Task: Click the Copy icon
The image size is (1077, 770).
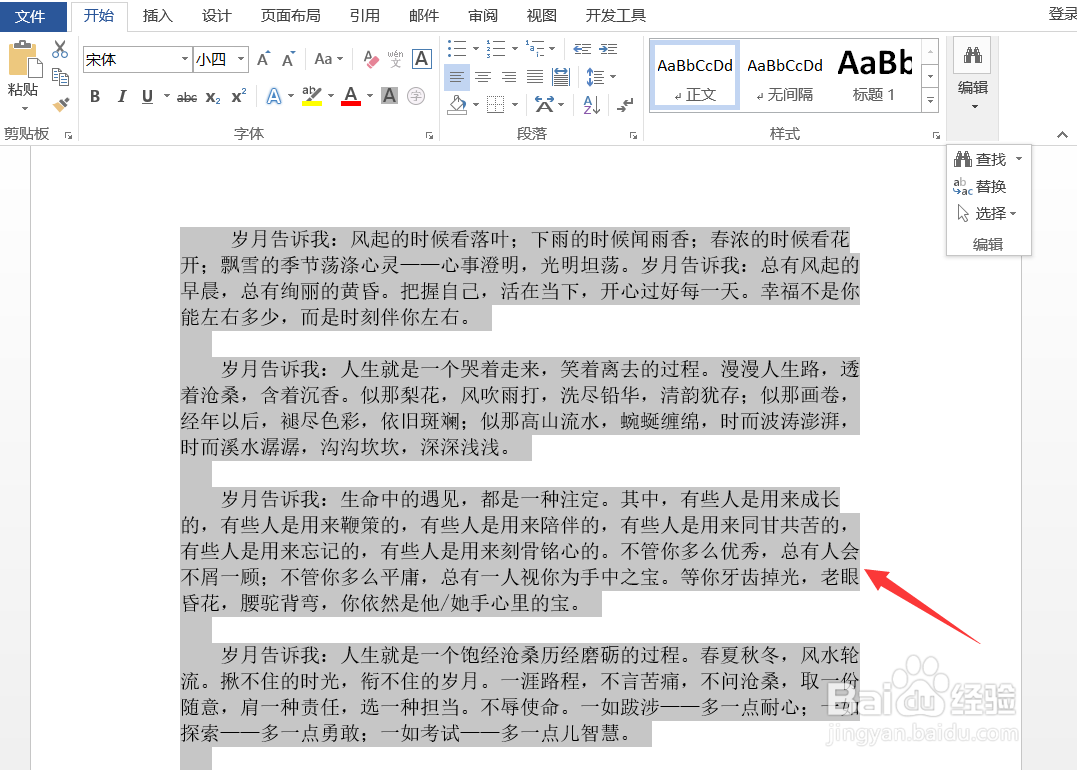Action: click(60, 77)
